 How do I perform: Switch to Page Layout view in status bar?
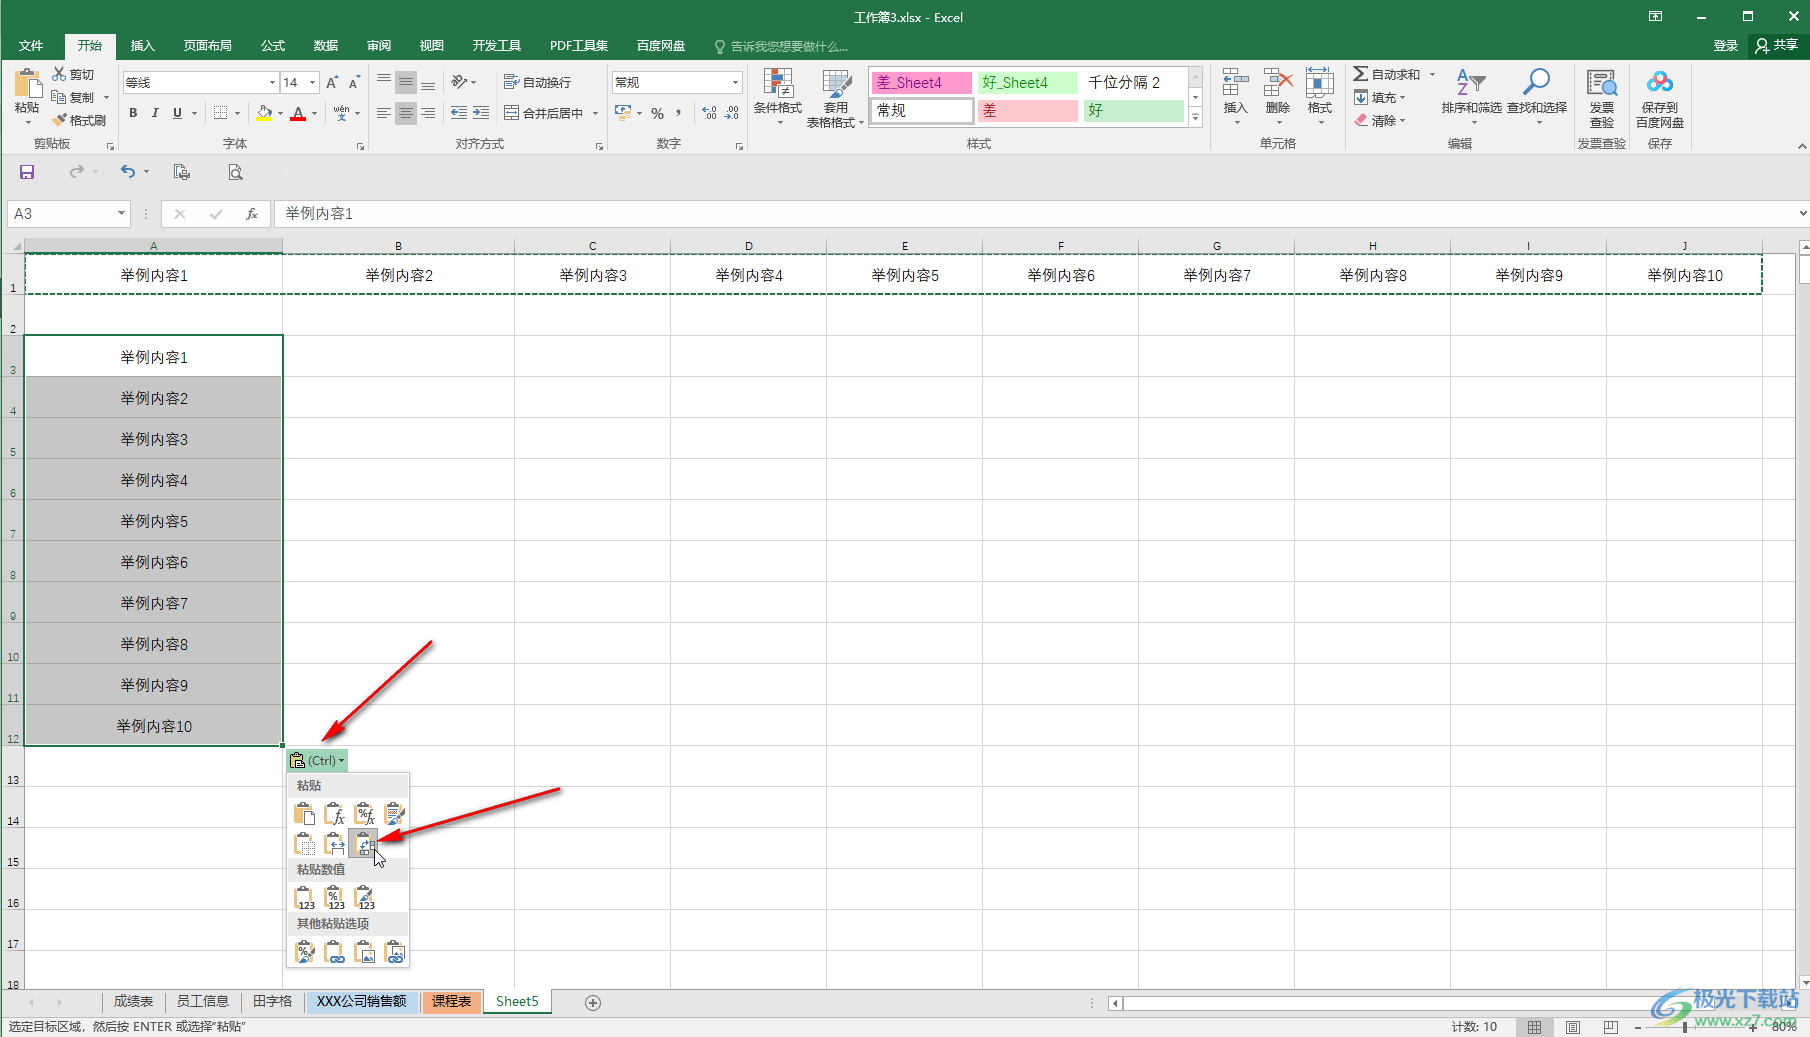coord(1573,1027)
